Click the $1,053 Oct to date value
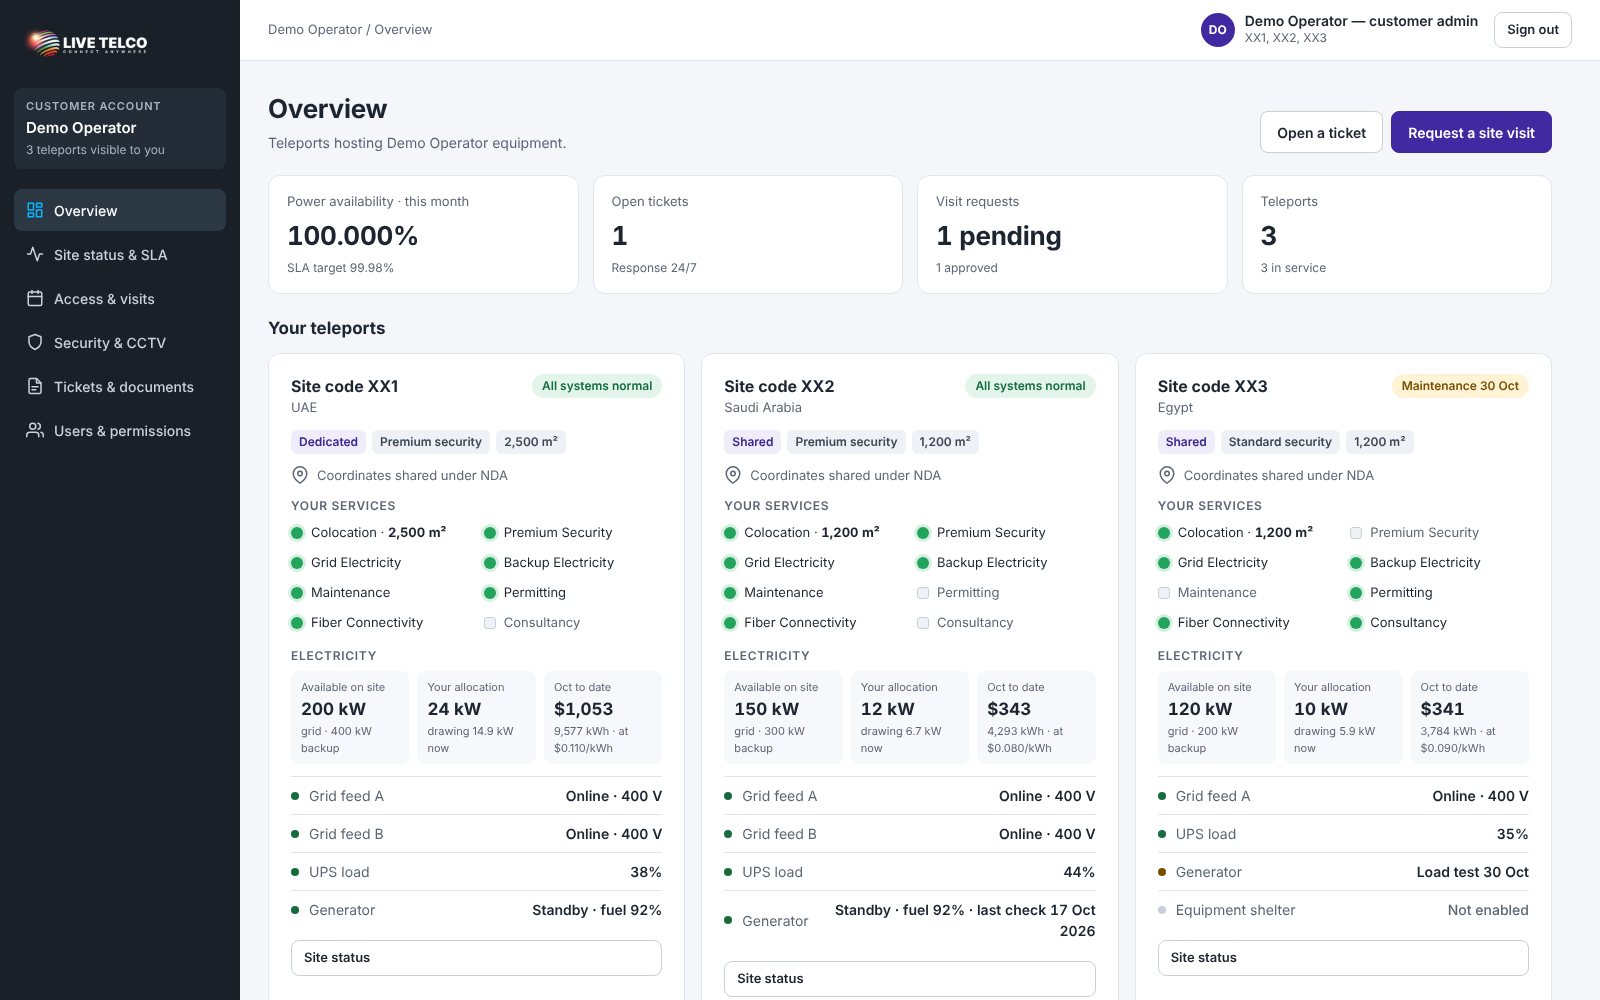Viewport: 1600px width, 1000px height. point(584,709)
